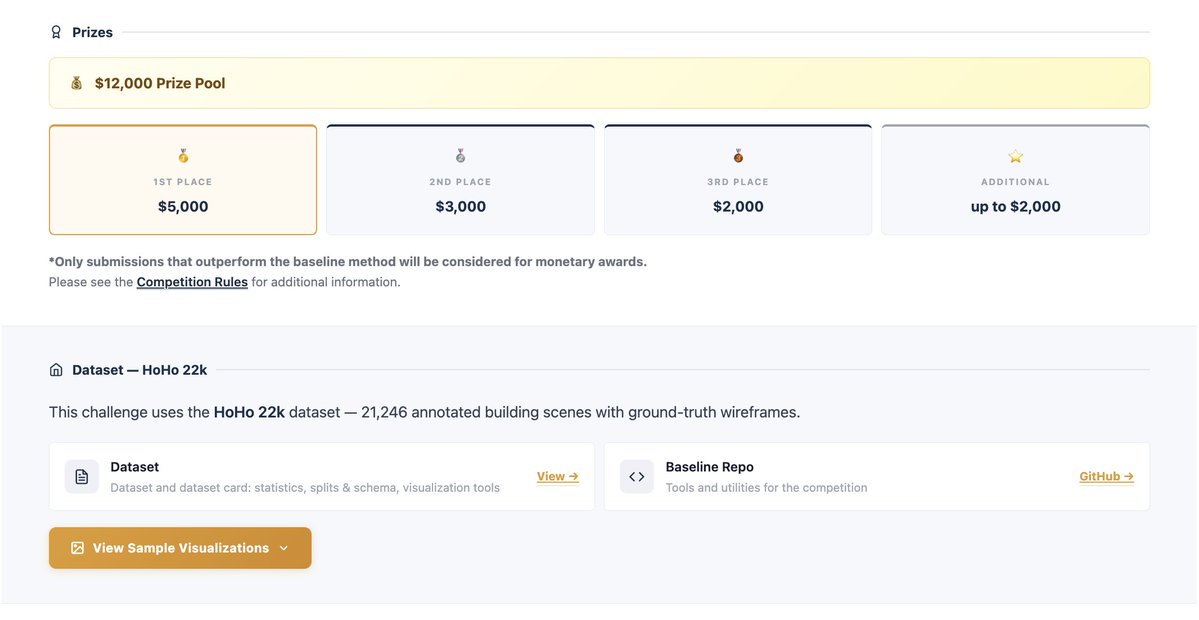This screenshot has width=1199, height=620.
Task: Click the code brackets icon in Baseline Repo card
Action: point(637,476)
